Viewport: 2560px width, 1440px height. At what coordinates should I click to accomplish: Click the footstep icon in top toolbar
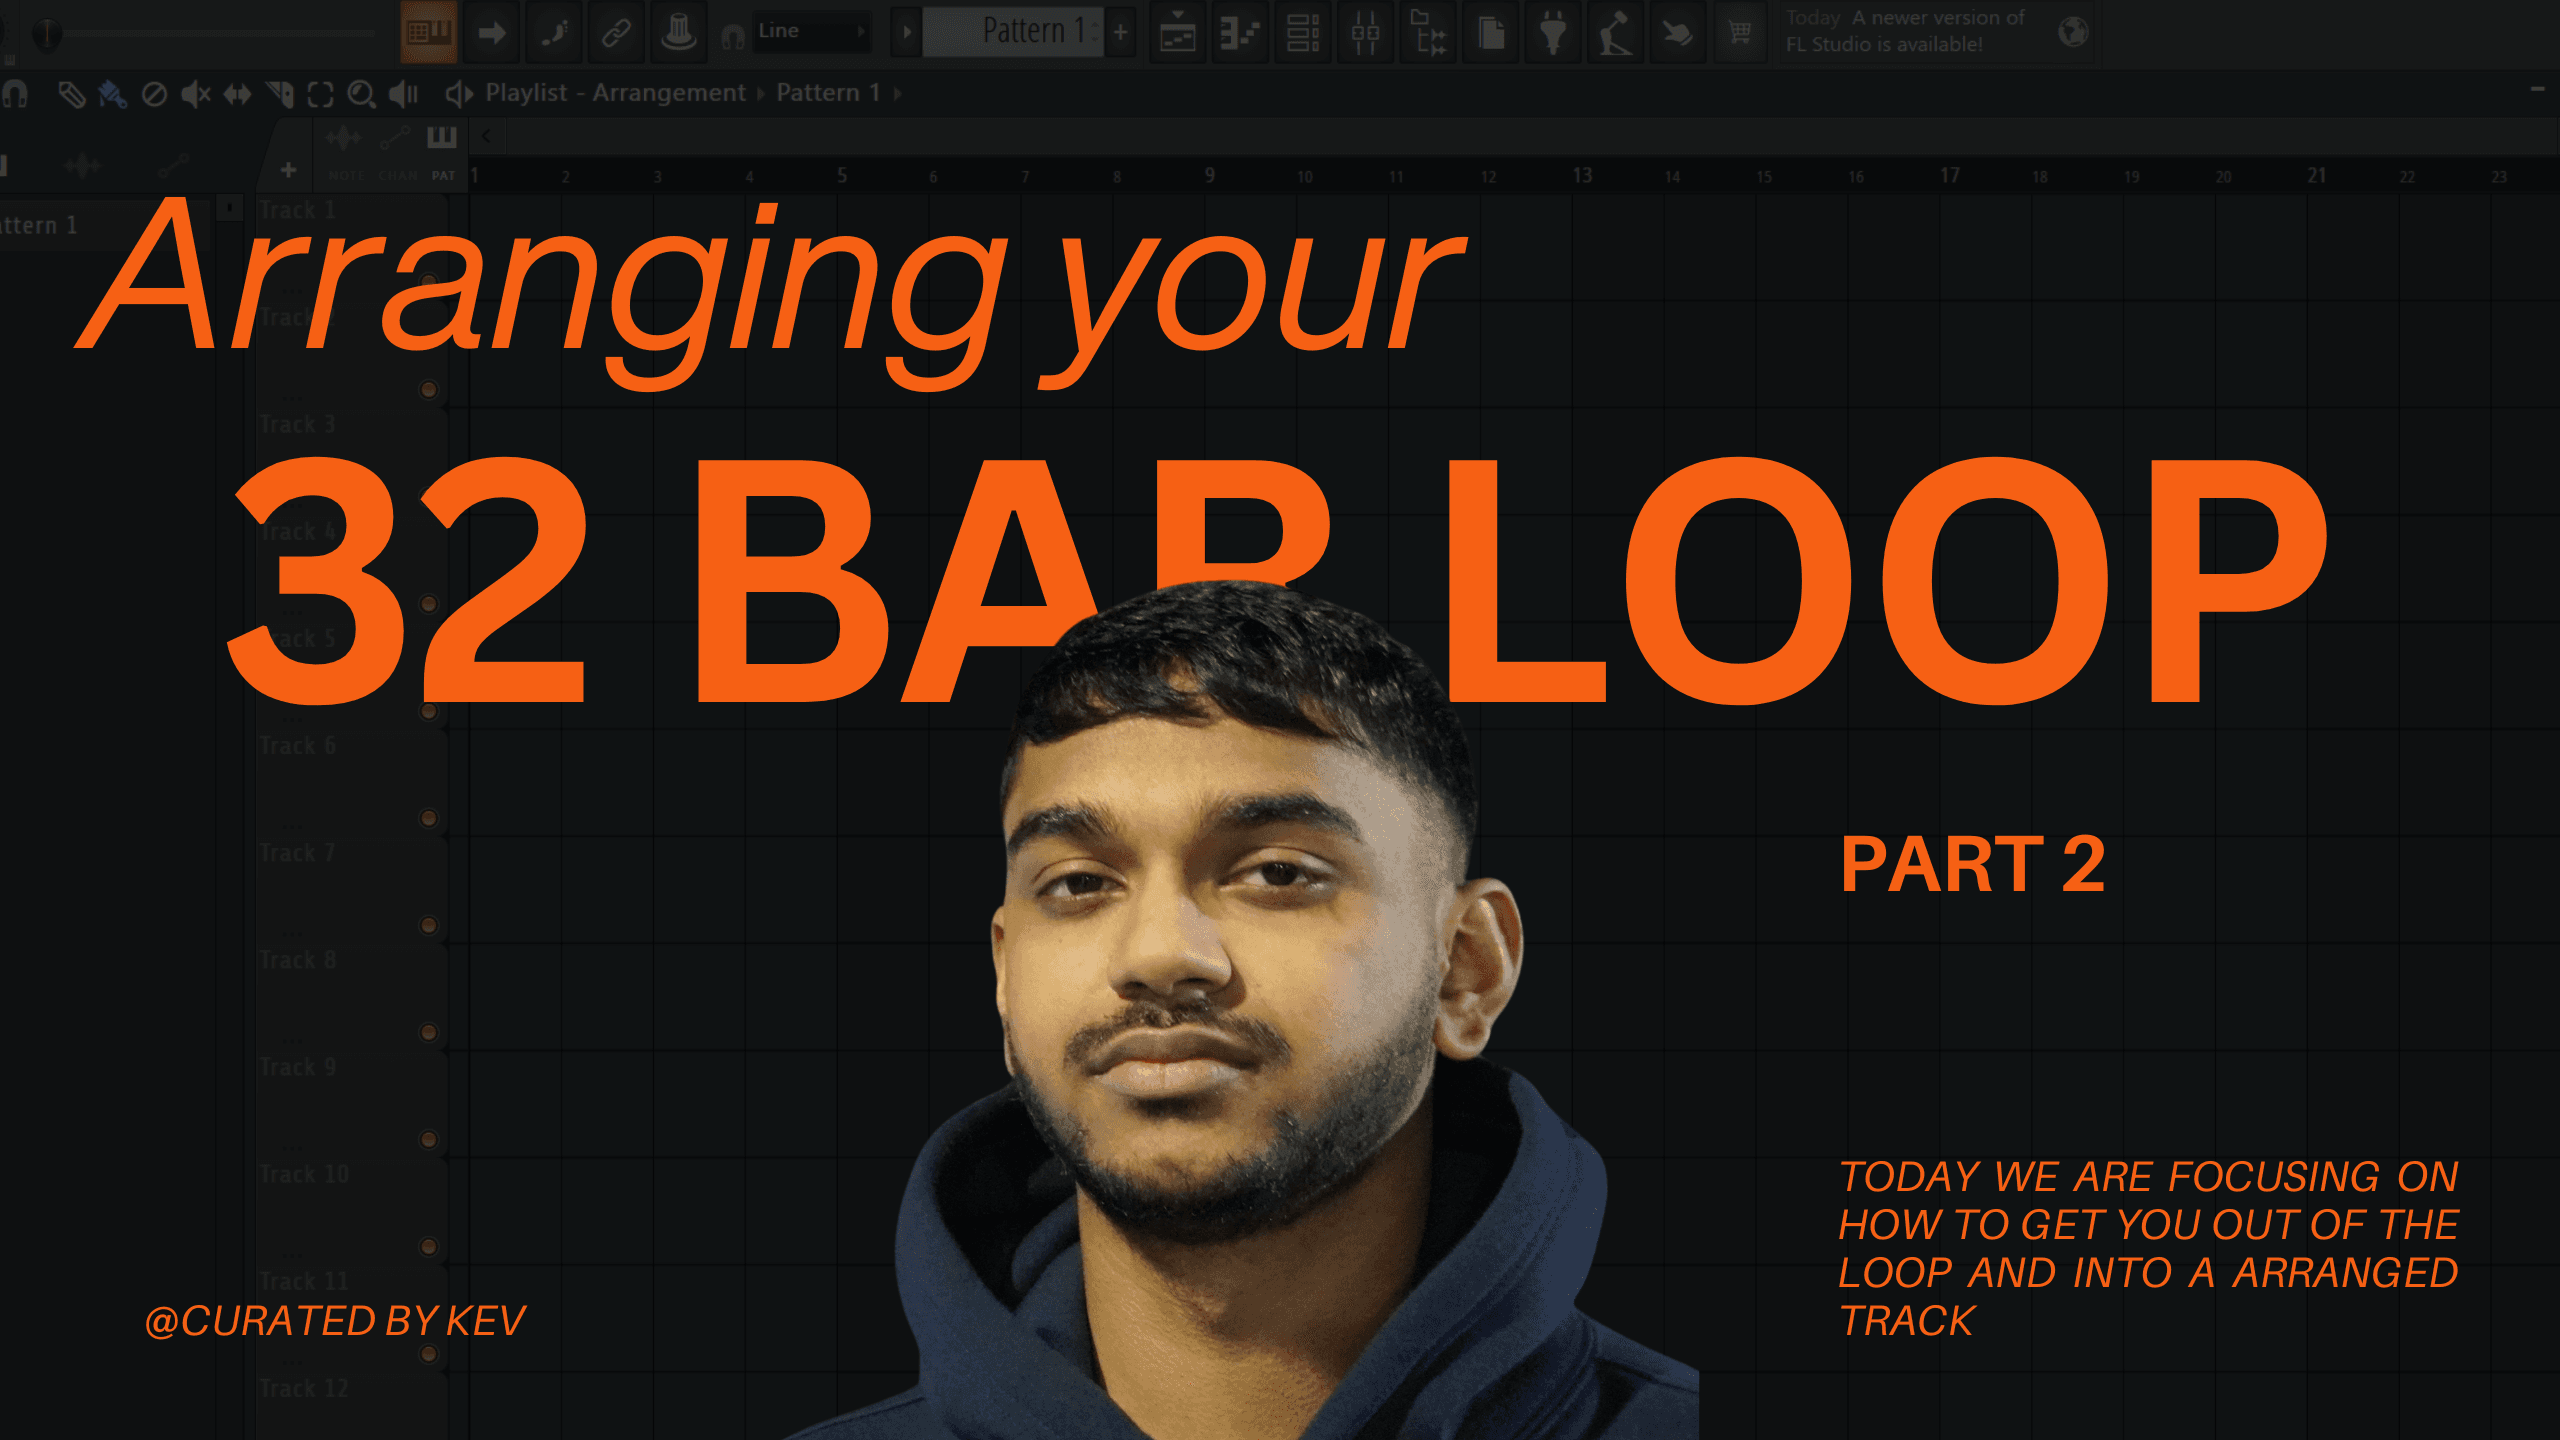(554, 32)
